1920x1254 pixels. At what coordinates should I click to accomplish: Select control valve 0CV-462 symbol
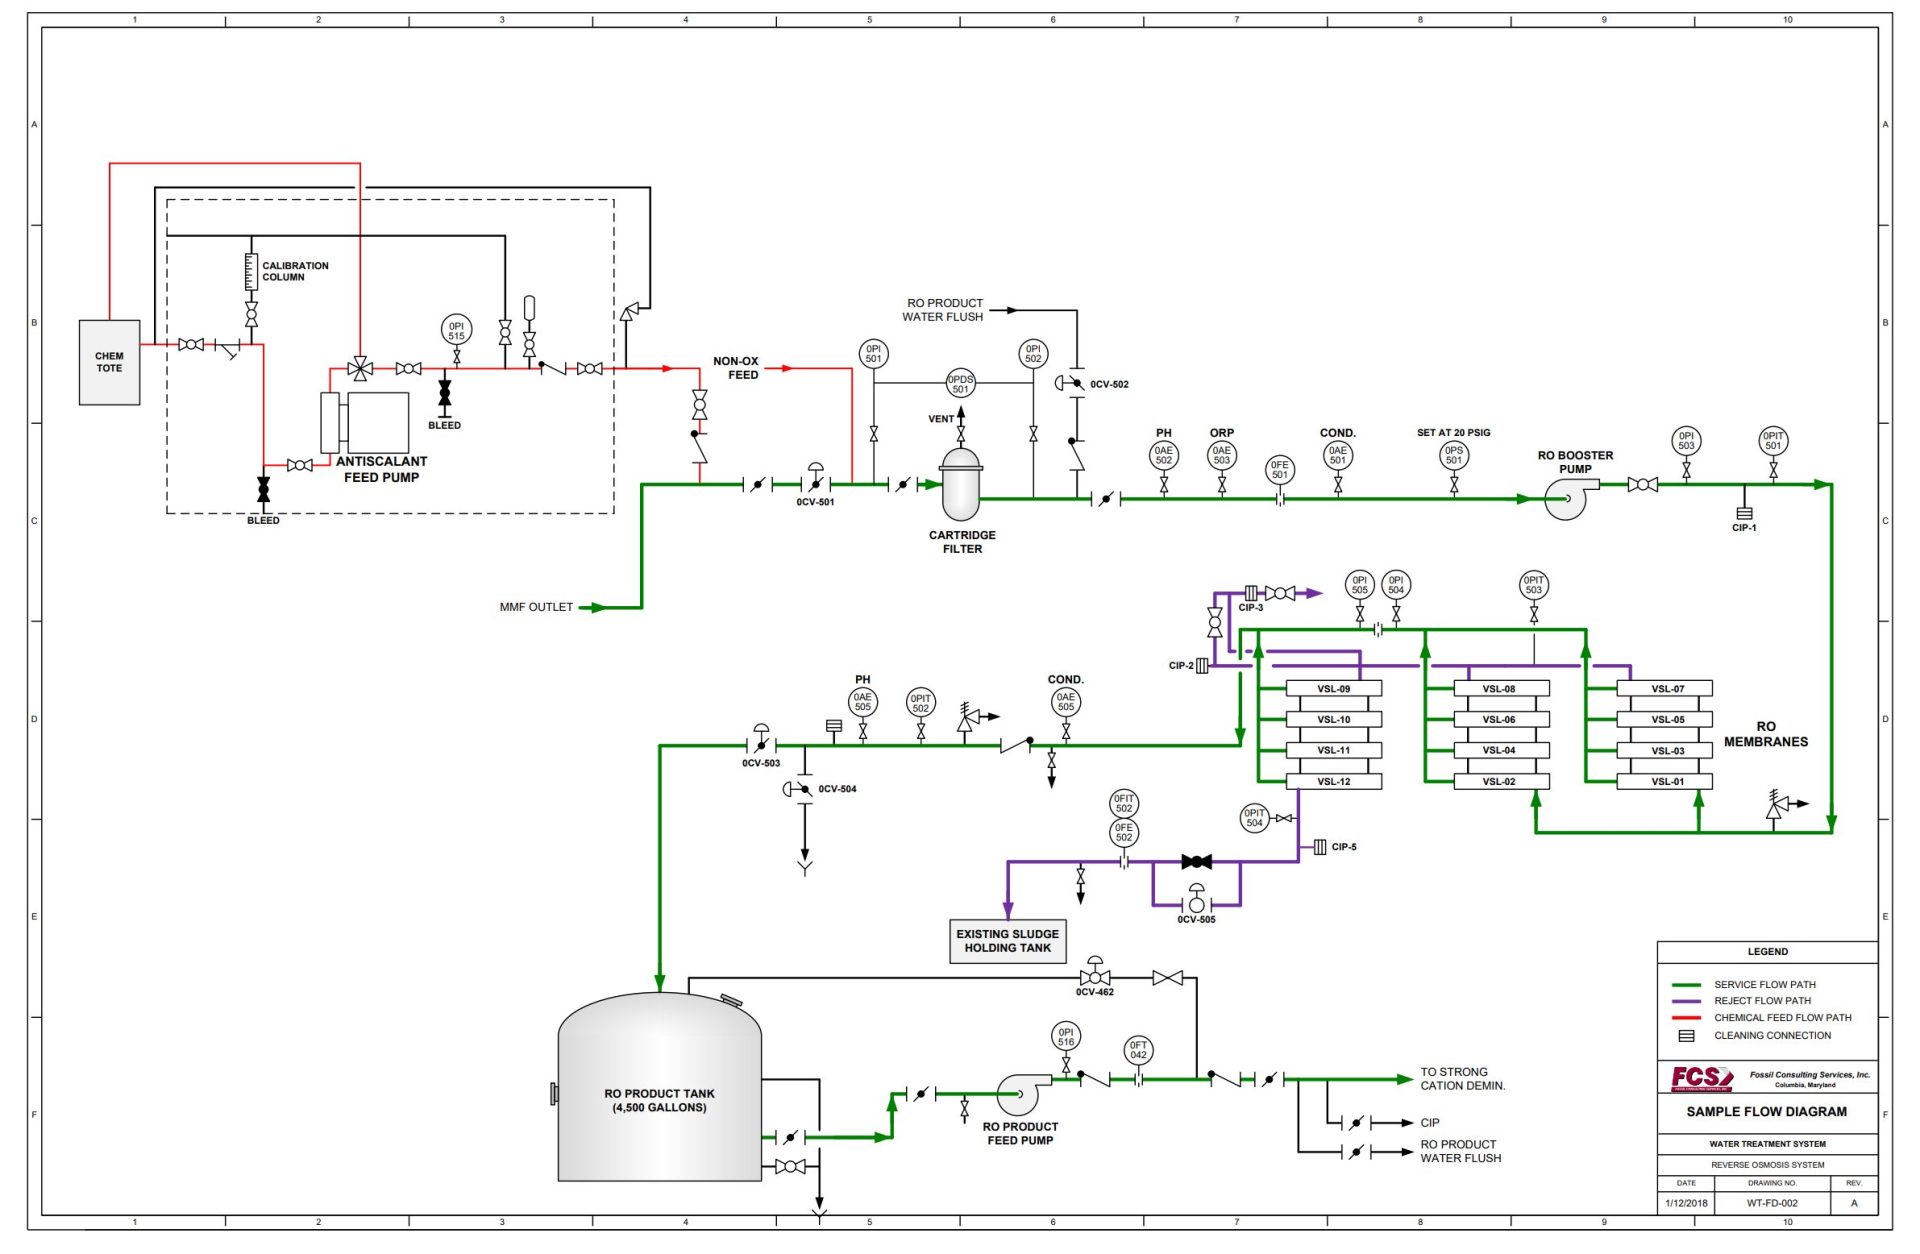click(1095, 971)
